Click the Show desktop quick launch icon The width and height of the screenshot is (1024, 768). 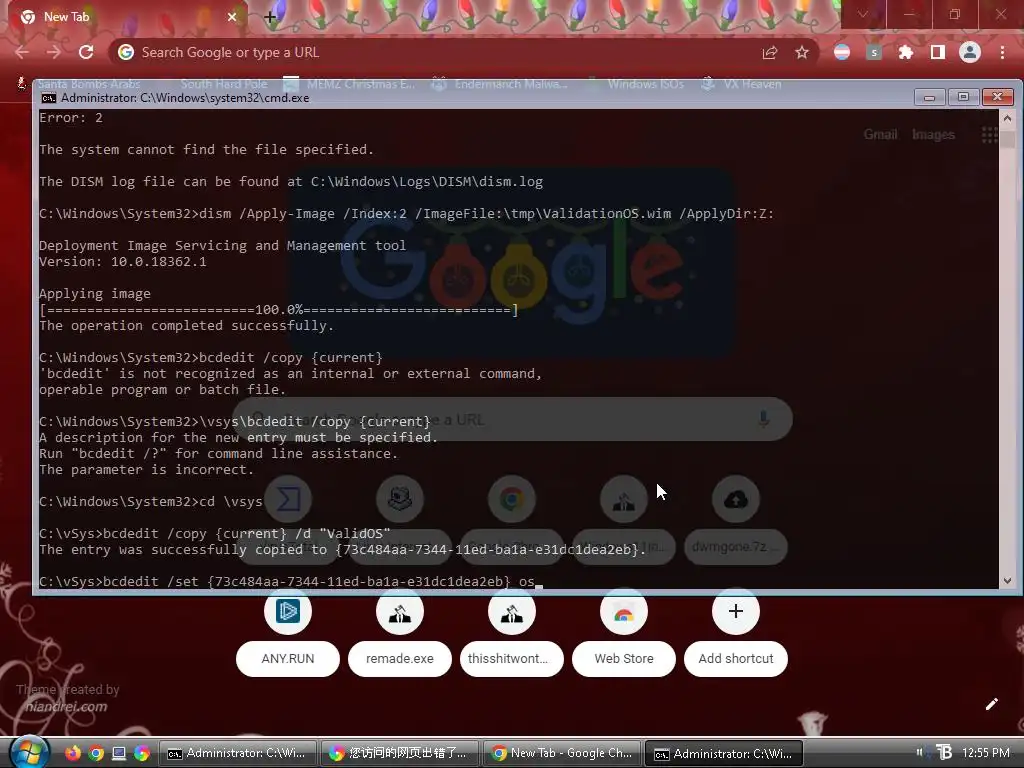click(119, 753)
